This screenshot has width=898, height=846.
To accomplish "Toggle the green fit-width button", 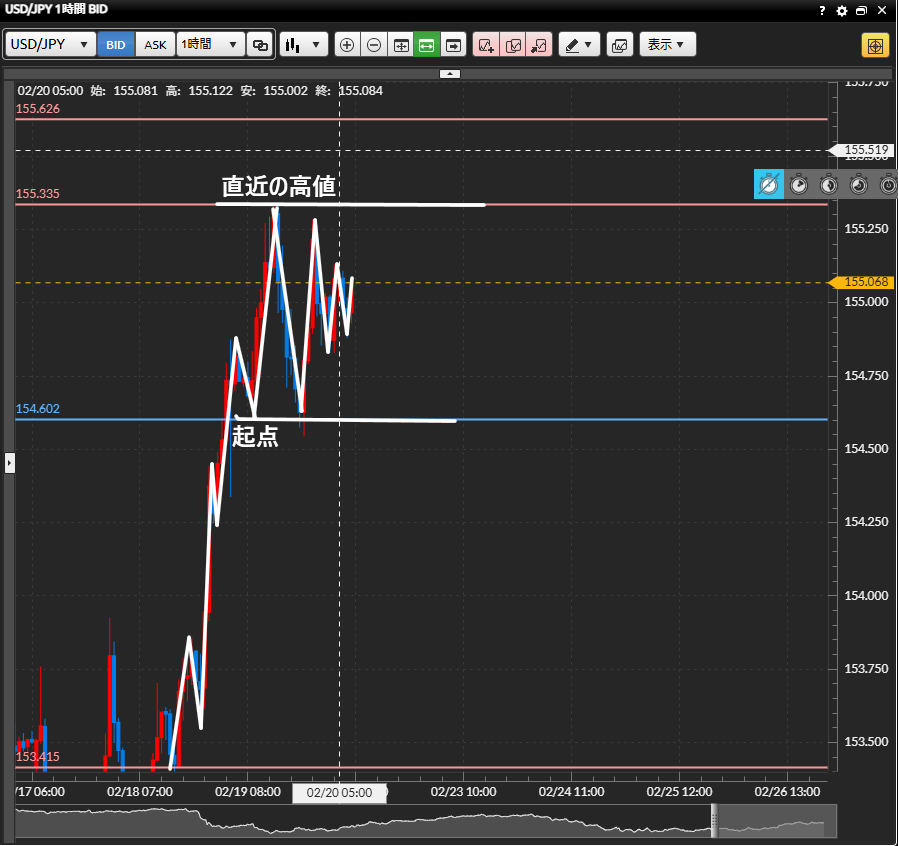I will tap(427, 45).
